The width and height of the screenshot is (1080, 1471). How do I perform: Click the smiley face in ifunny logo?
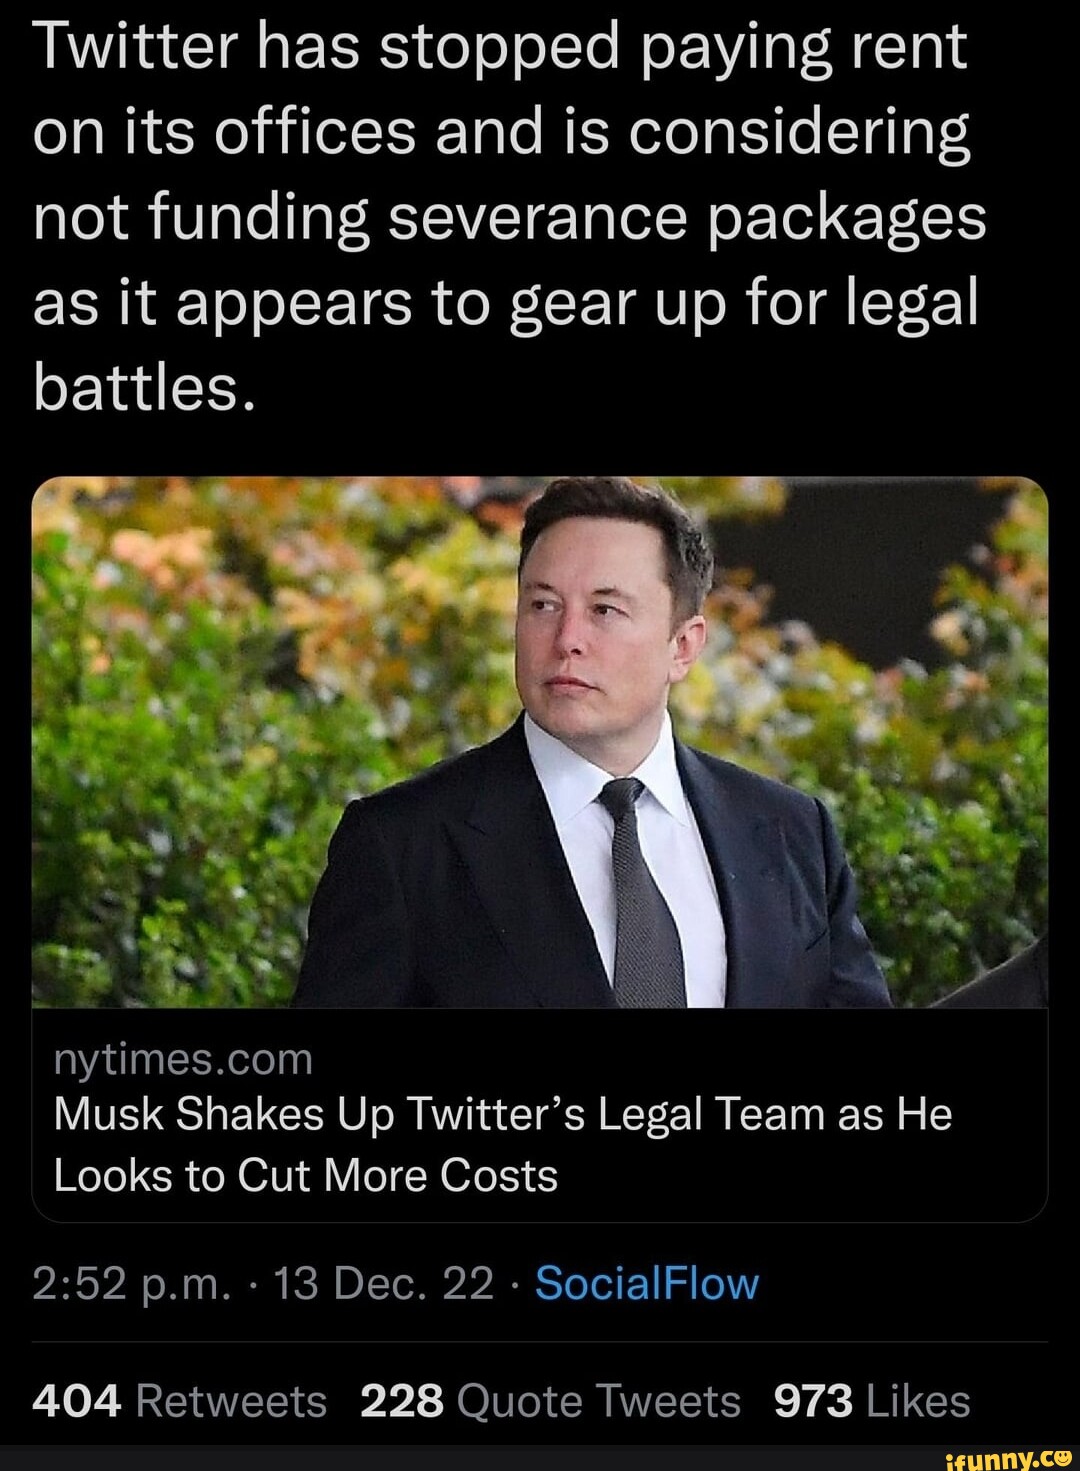(1061, 1457)
